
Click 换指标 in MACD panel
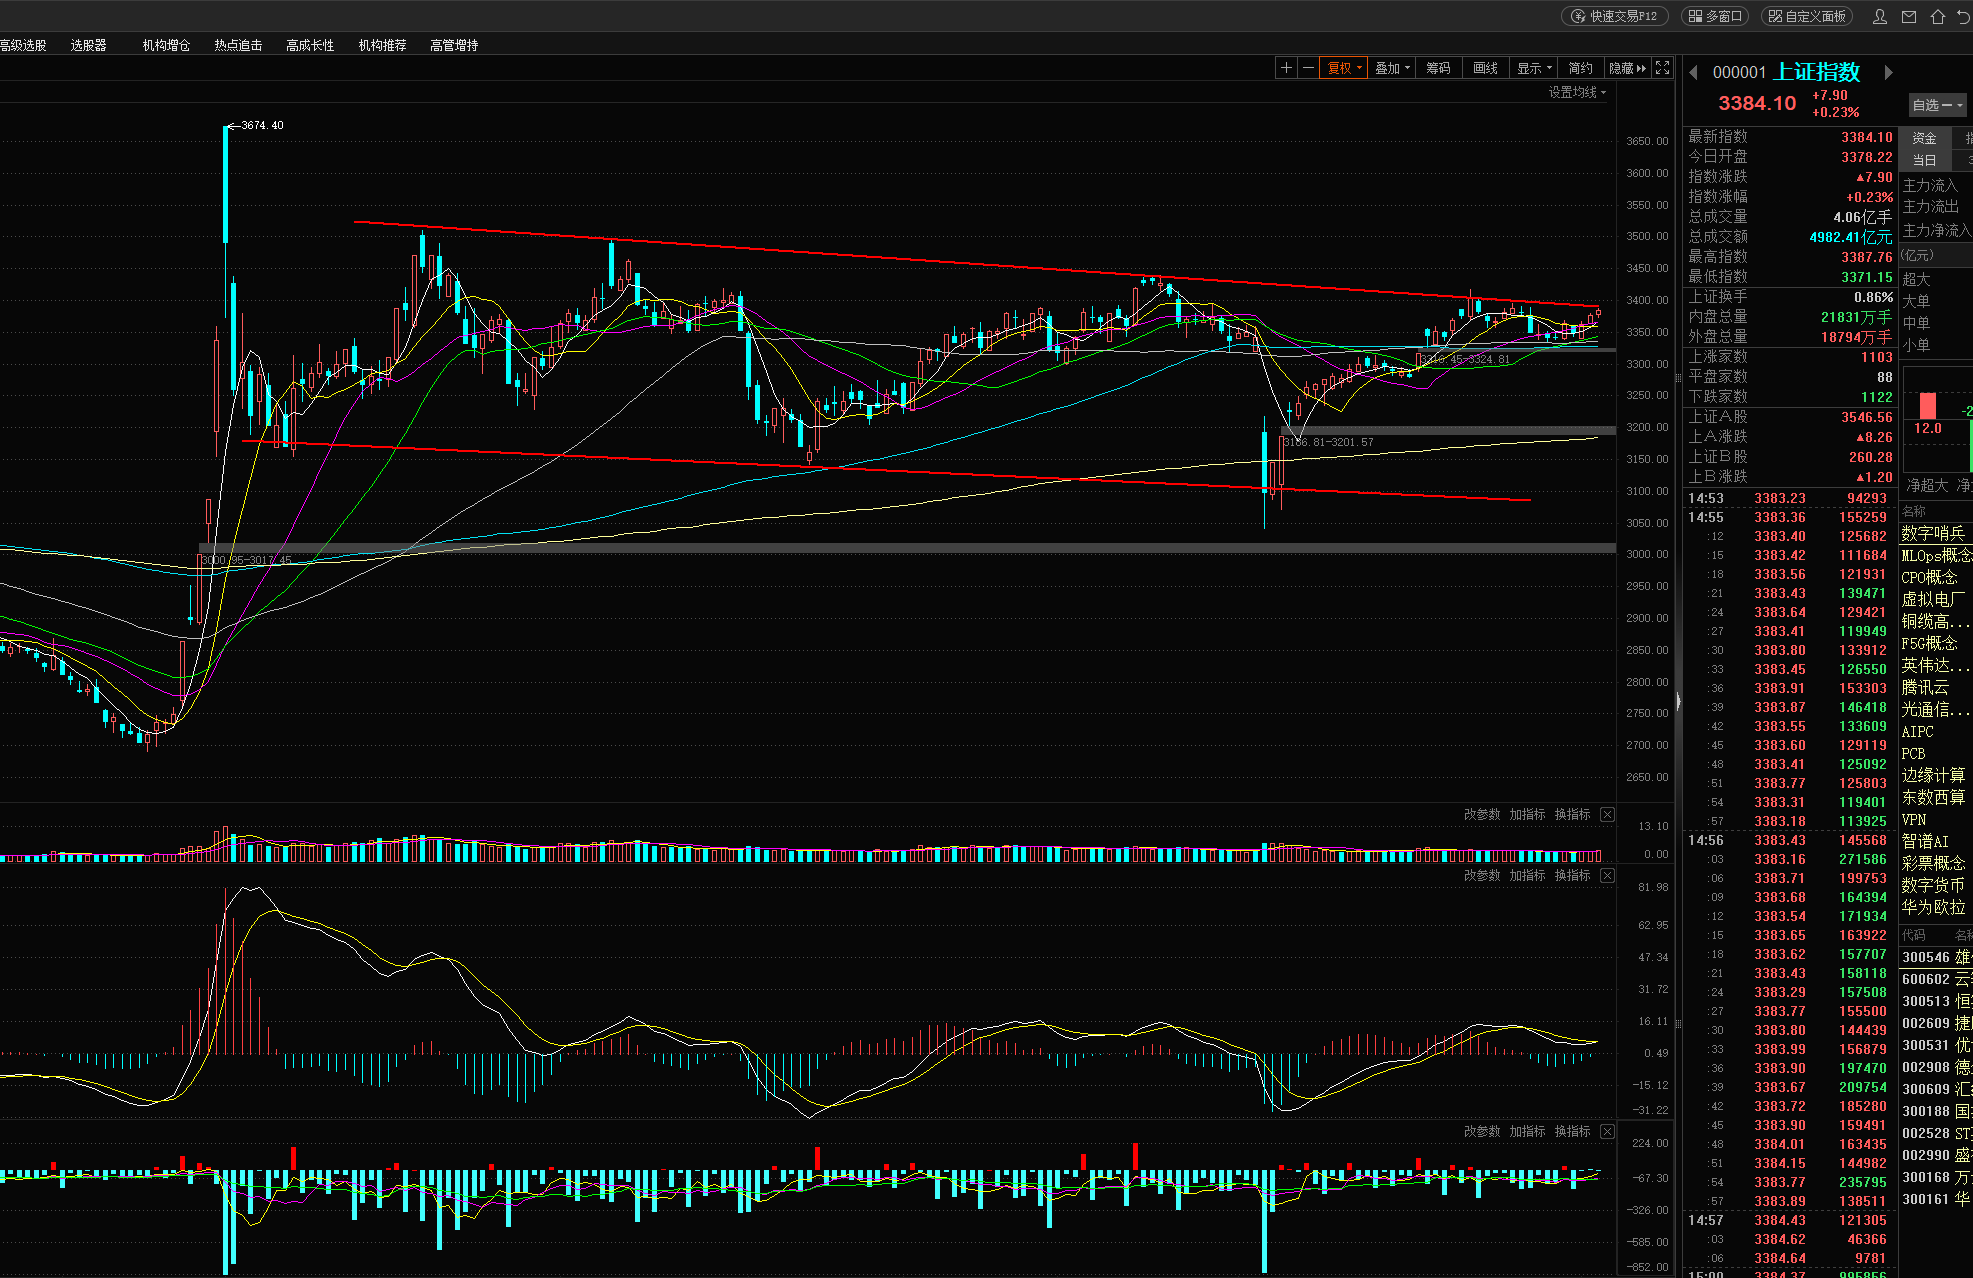(1572, 875)
